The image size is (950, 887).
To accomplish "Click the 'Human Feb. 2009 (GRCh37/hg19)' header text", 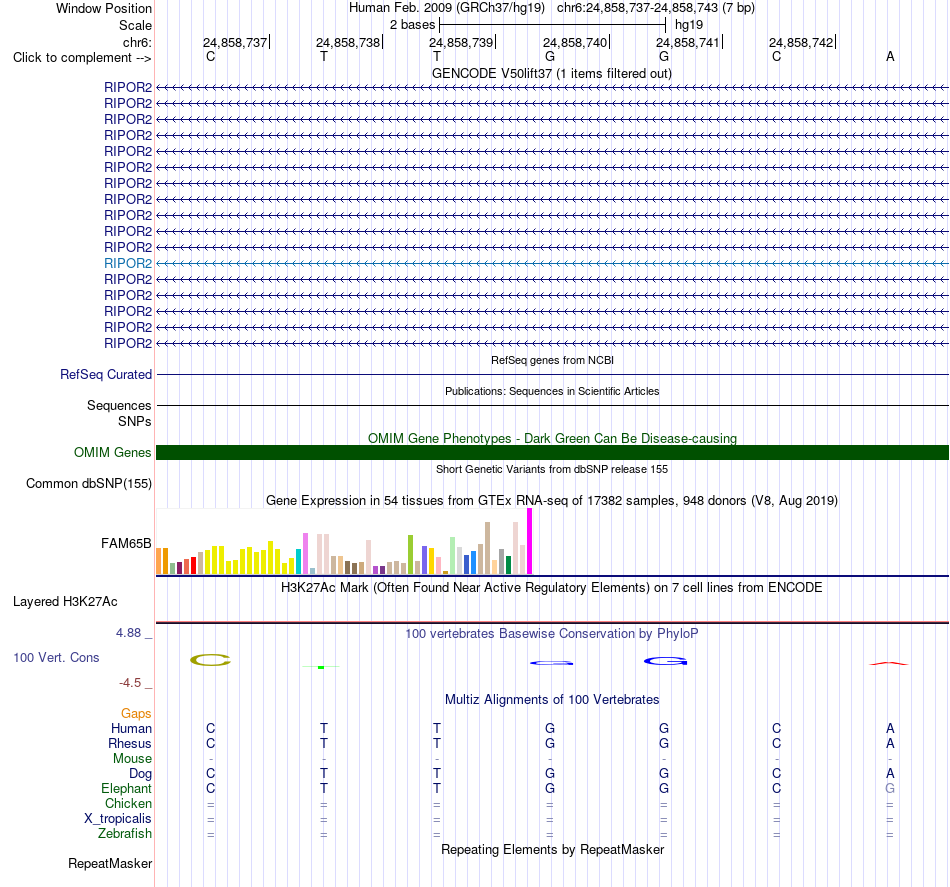I will click(447, 8).
